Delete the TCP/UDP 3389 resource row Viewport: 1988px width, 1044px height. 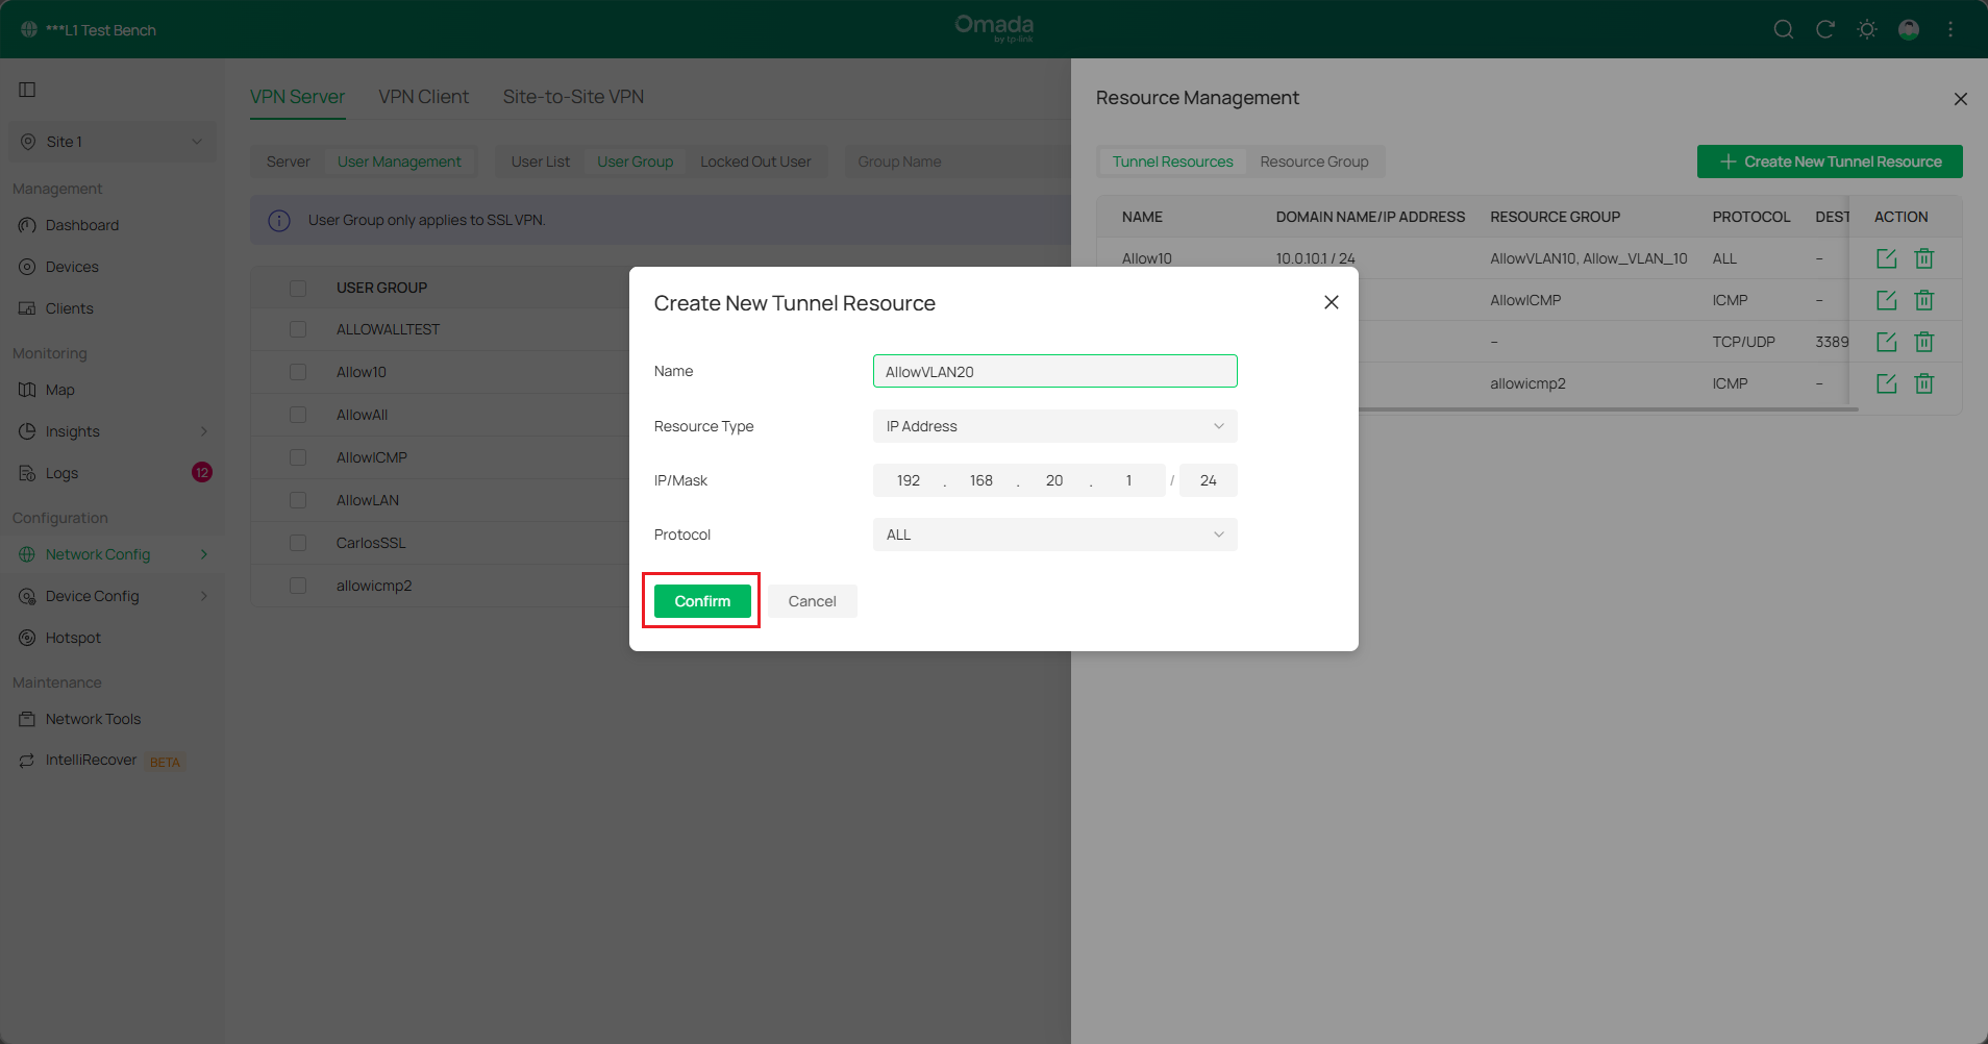click(x=1924, y=342)
